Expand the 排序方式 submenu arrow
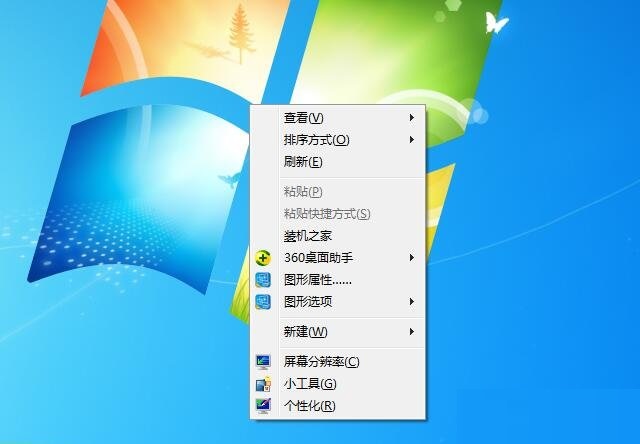 click(x=412, y=140)
